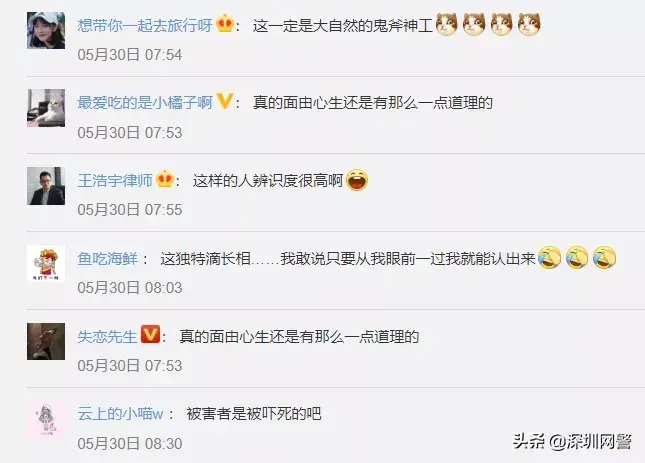
Task: Click the crown badge next to 王浩宇律师
Action: tap(165, 179)
